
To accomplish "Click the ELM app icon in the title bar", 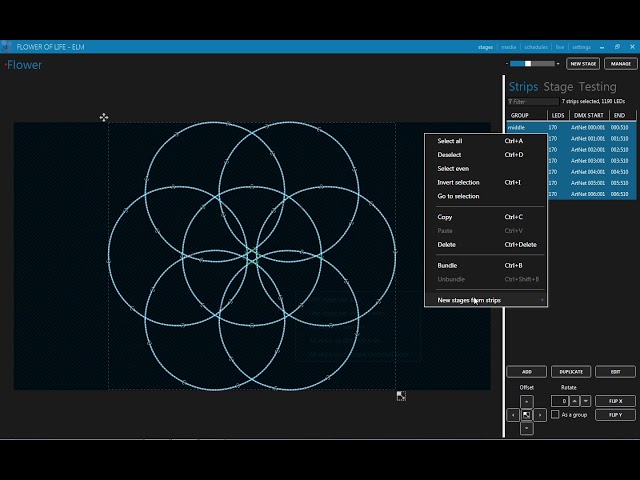I will tap(7, 47).
